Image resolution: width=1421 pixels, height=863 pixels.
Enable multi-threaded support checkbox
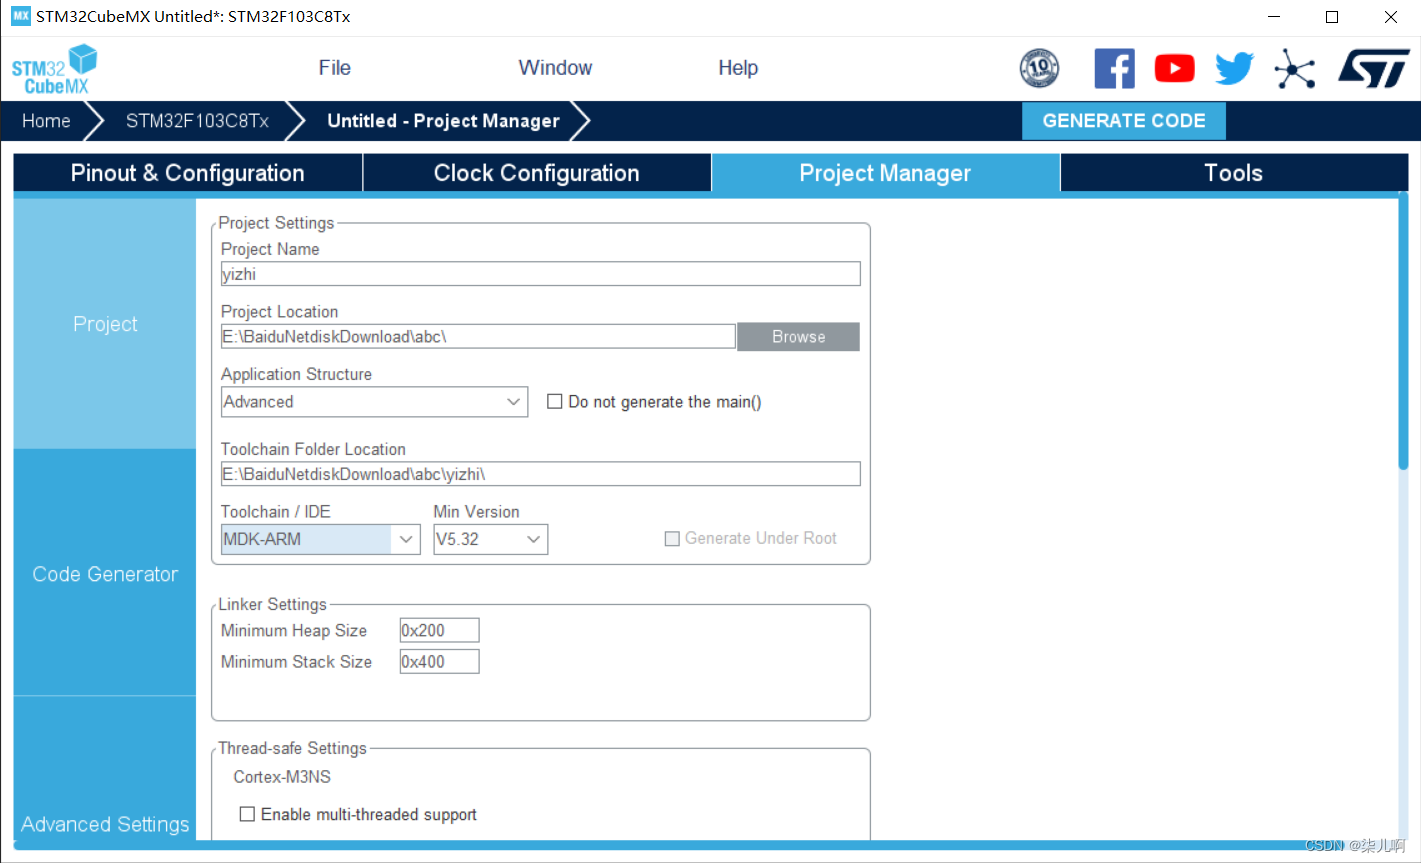point(247,814)
